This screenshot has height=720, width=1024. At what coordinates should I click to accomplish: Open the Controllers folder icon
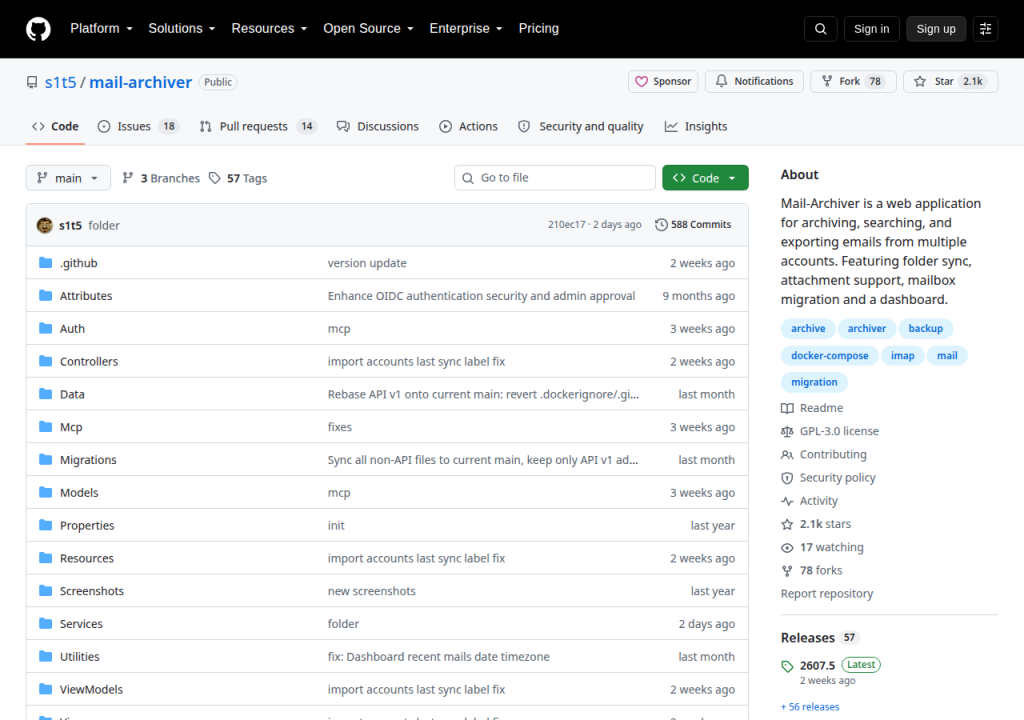[45, 361]
